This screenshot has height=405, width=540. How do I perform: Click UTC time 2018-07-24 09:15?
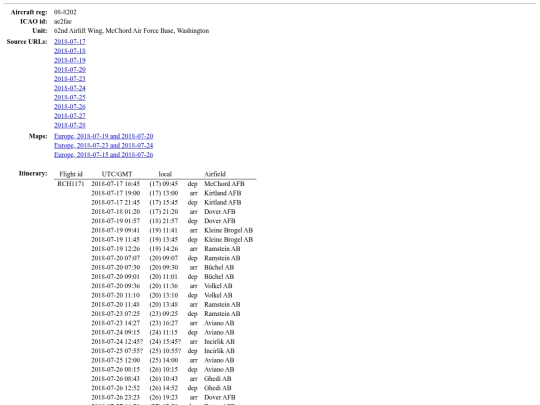tap(115, 333)
